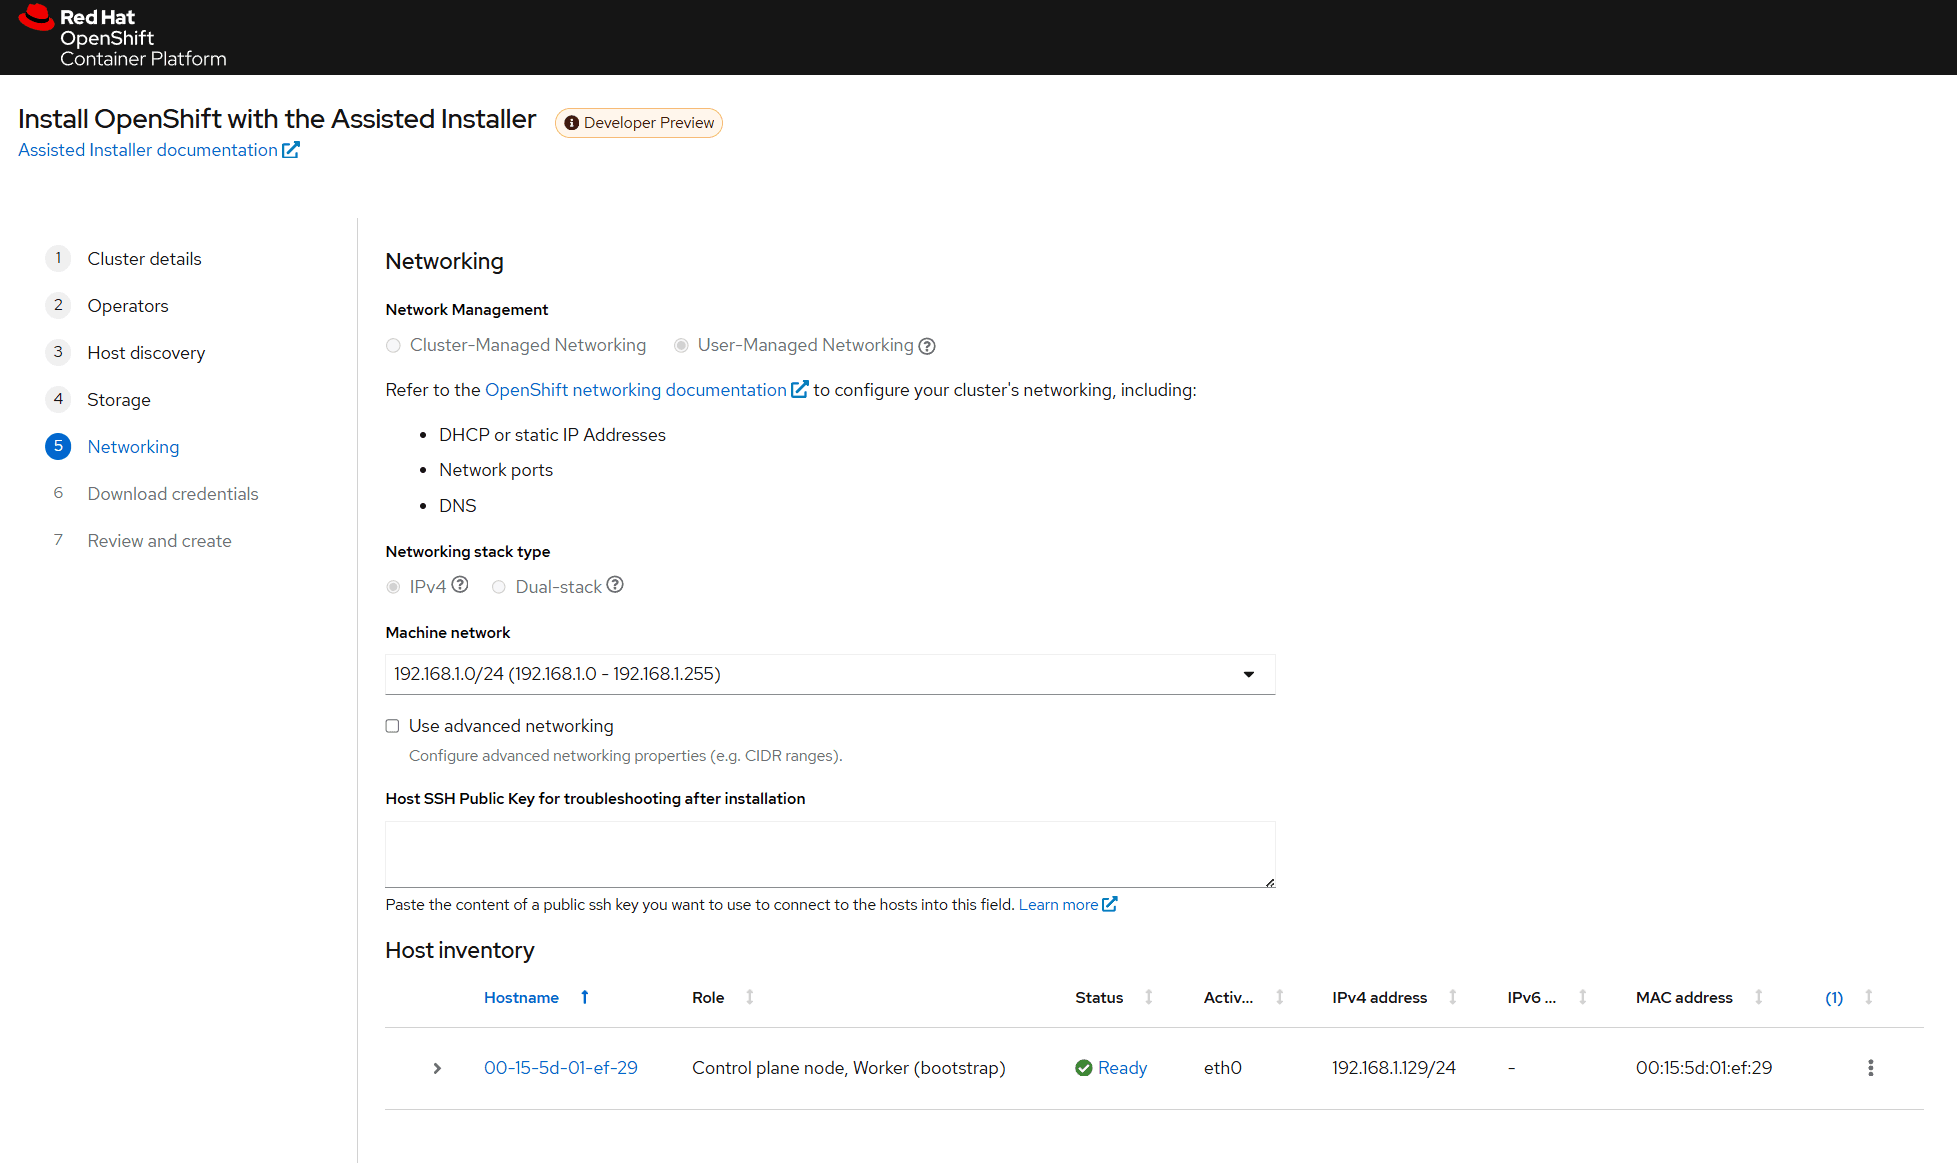The height and width of the screenshot is (1163, 1957).
Task: Open the column management (1) selector
Action: (1834, 997)
